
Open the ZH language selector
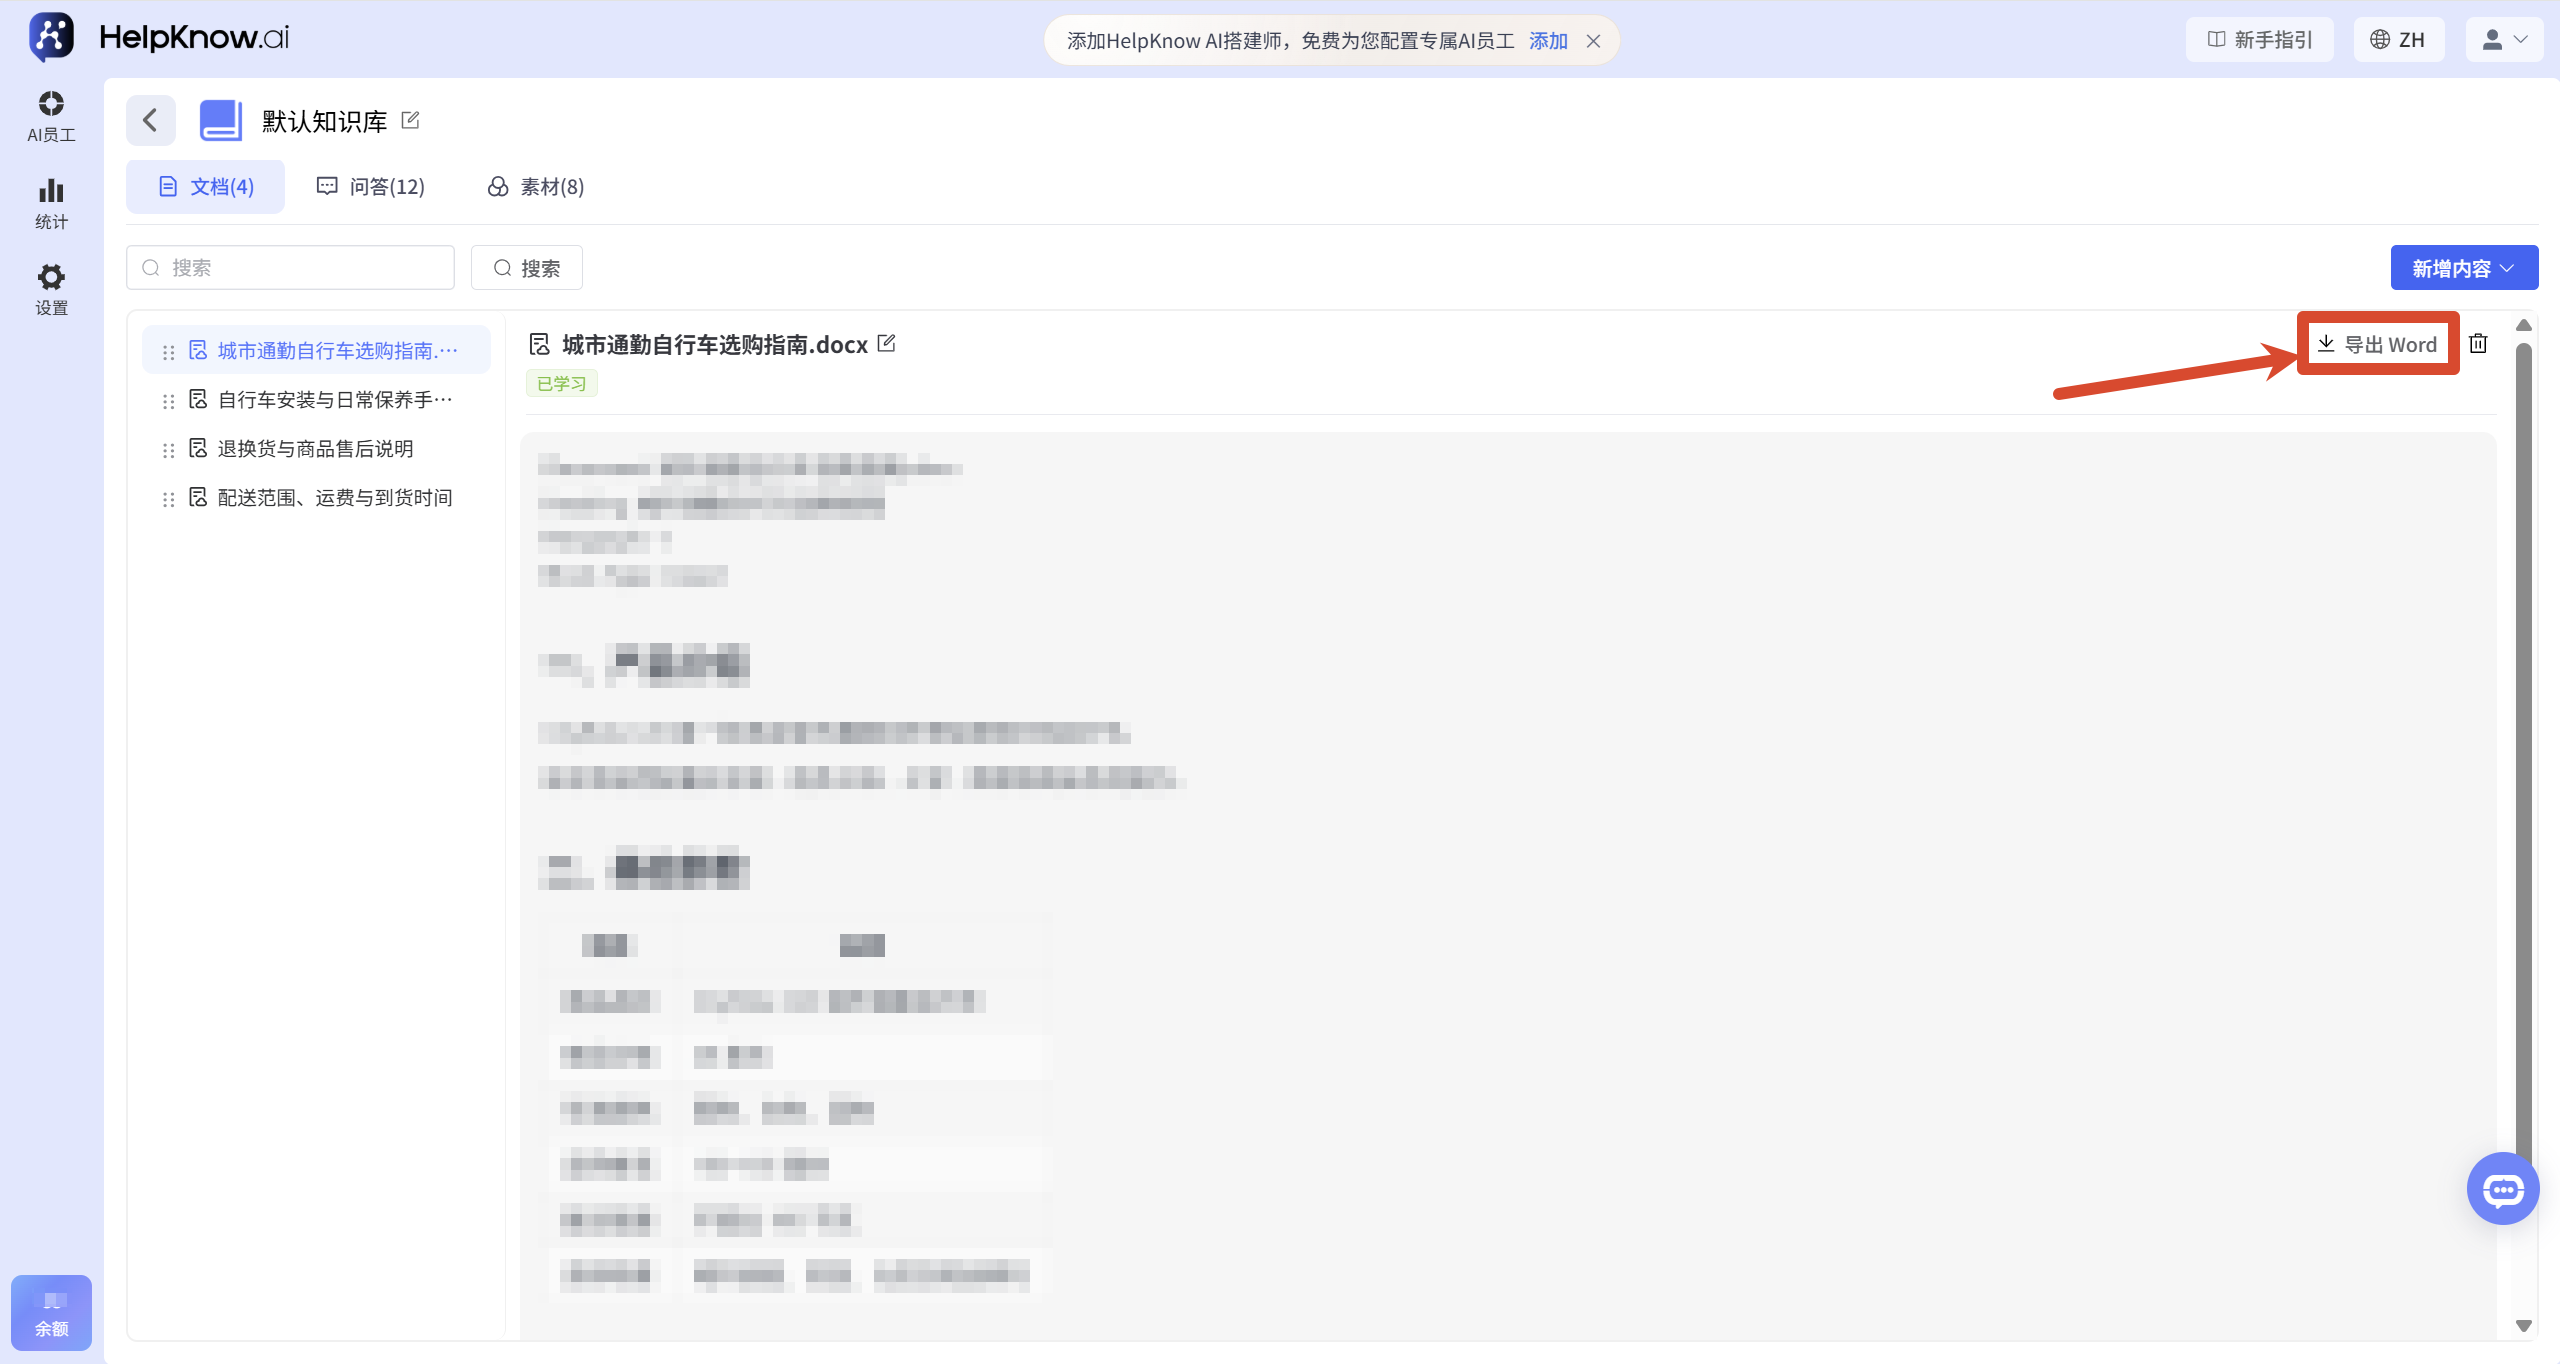(2398, 40)
